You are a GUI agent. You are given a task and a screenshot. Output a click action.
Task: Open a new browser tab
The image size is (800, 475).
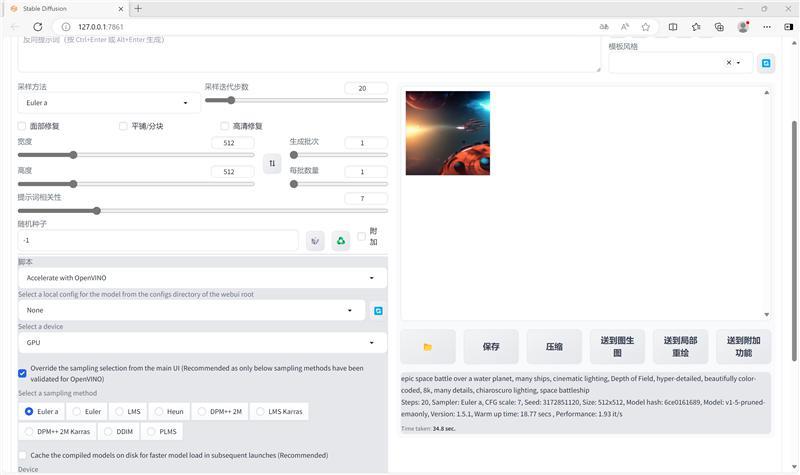[138, 8]
